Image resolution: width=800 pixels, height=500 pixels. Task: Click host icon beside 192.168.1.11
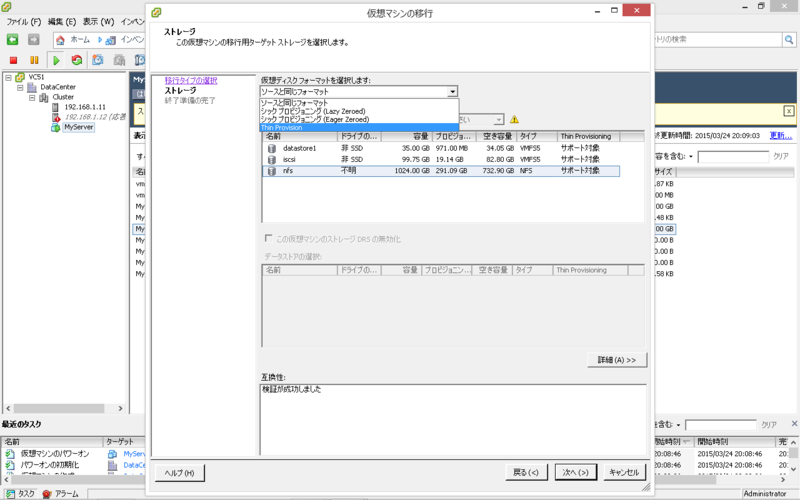56,107
